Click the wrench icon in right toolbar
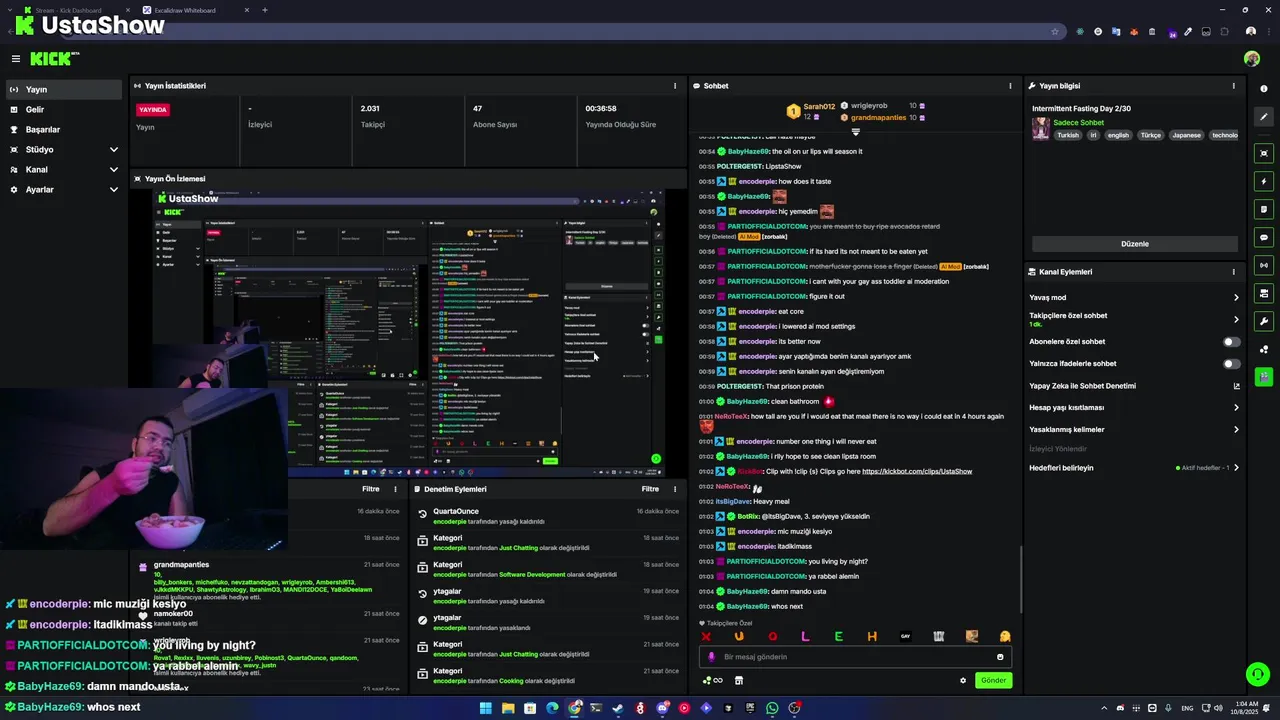The width and height of the screenshot is (1280, 720). (x=1264, y=321)
